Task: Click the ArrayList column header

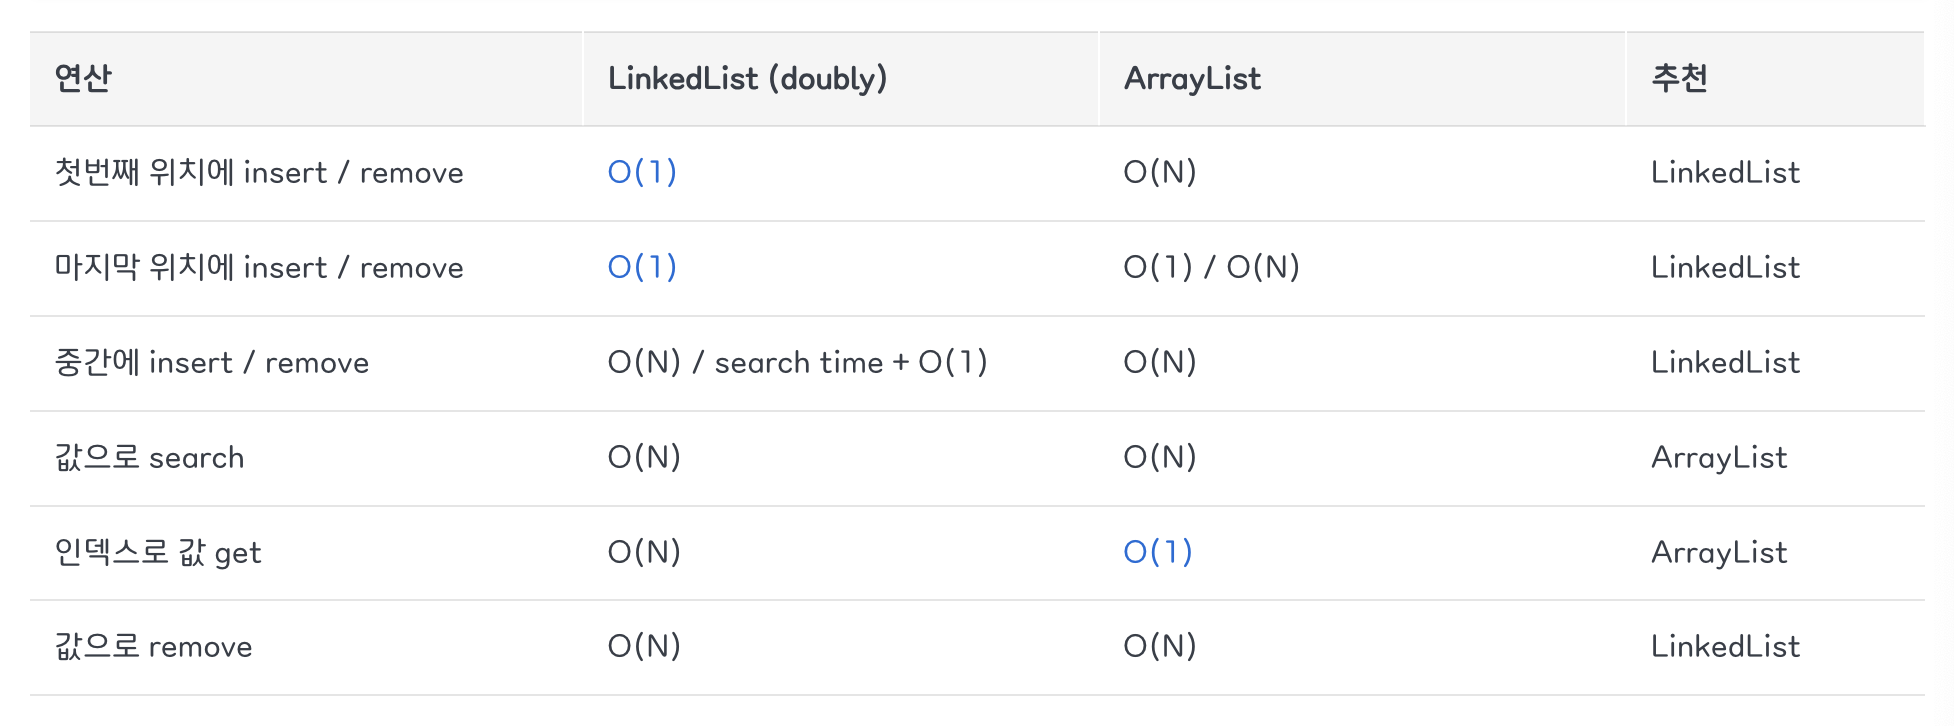Action: coord(1192,79)
